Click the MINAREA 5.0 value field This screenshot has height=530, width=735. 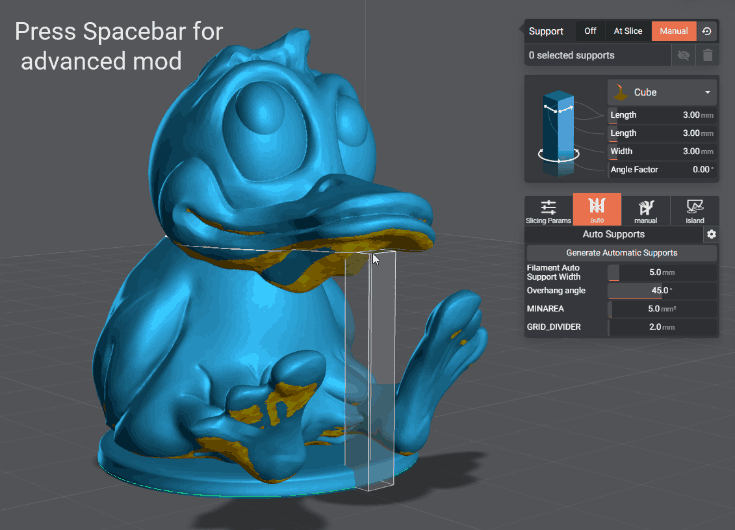(x=662, y=309)
